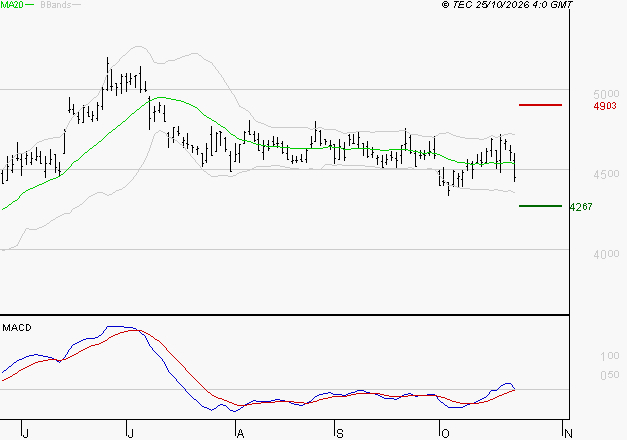
Task: Click the red resistance level line
Action: [x=540, y=105]
